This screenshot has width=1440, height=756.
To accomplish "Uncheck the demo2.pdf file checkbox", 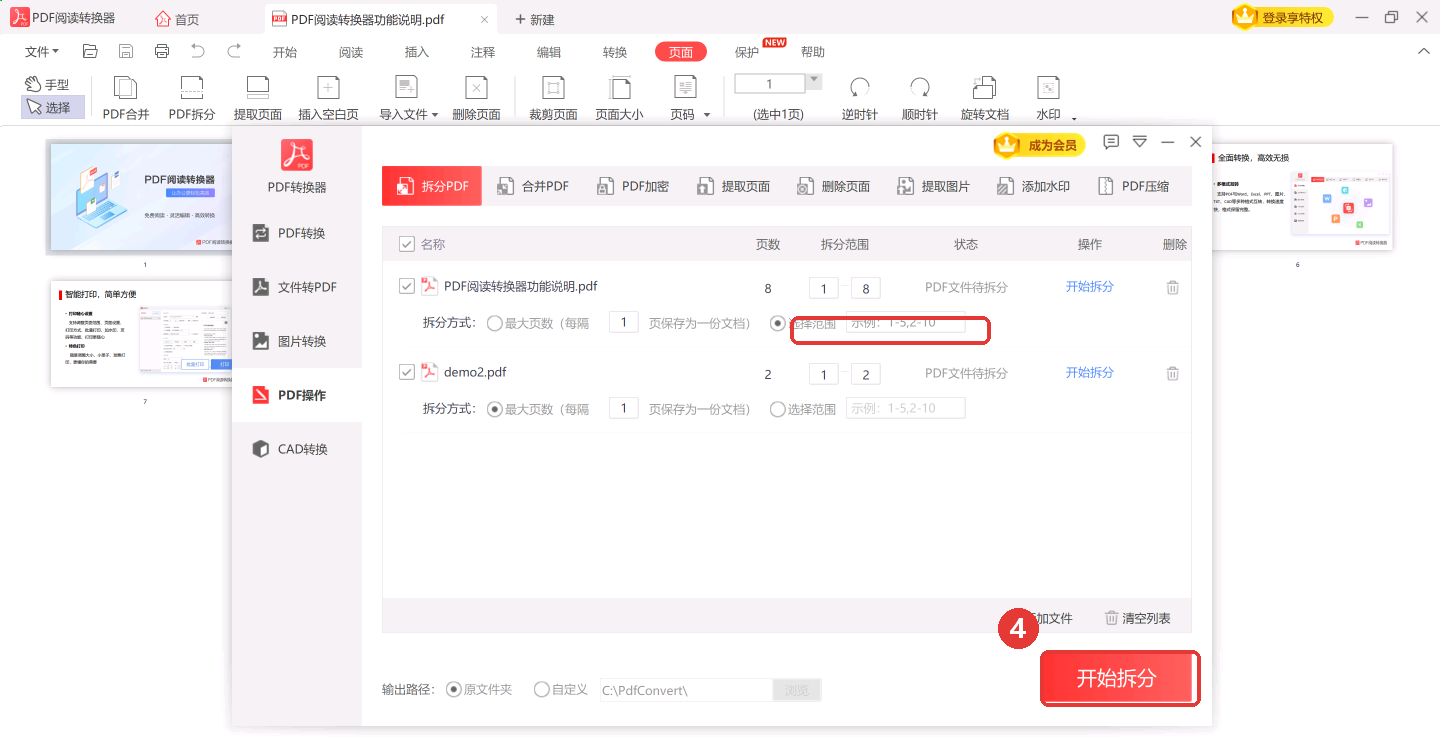I will pyautogui.click(x=406, y=372).
